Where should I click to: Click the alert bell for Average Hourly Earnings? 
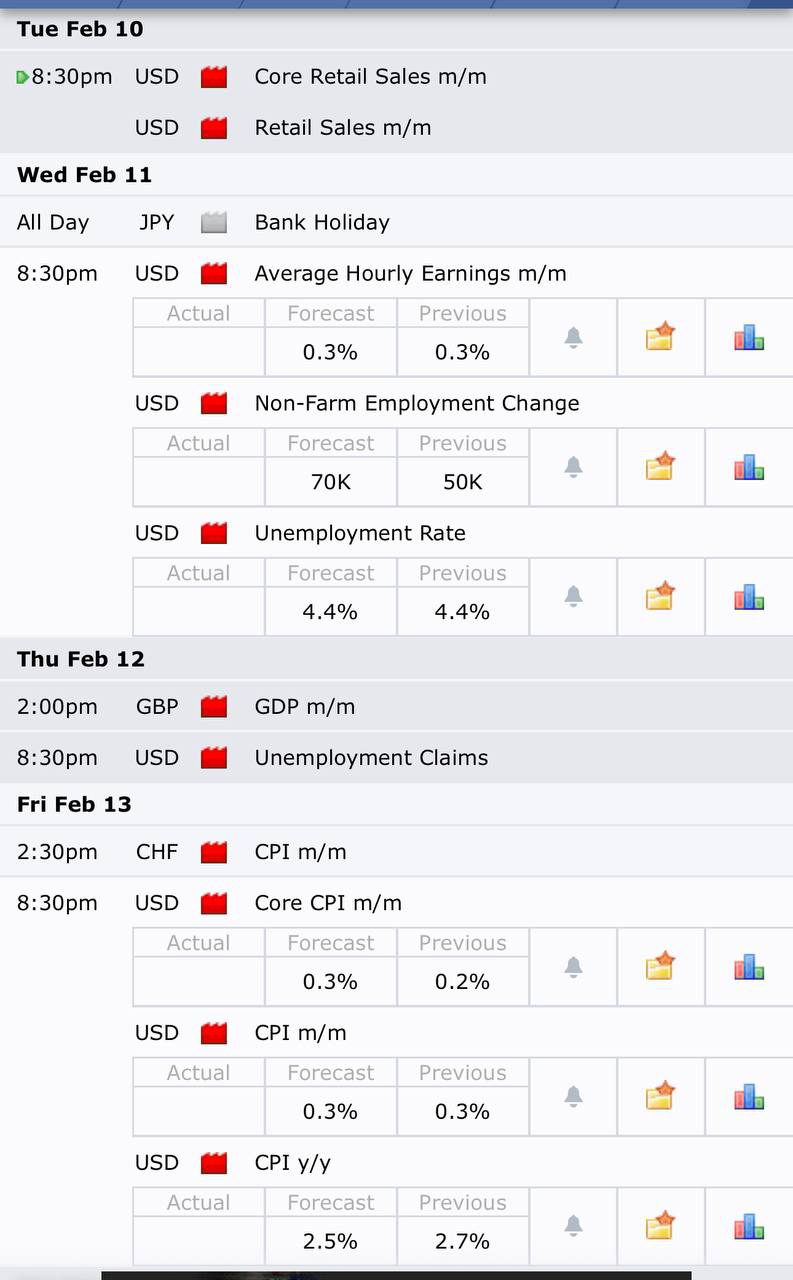pos(573,338)
